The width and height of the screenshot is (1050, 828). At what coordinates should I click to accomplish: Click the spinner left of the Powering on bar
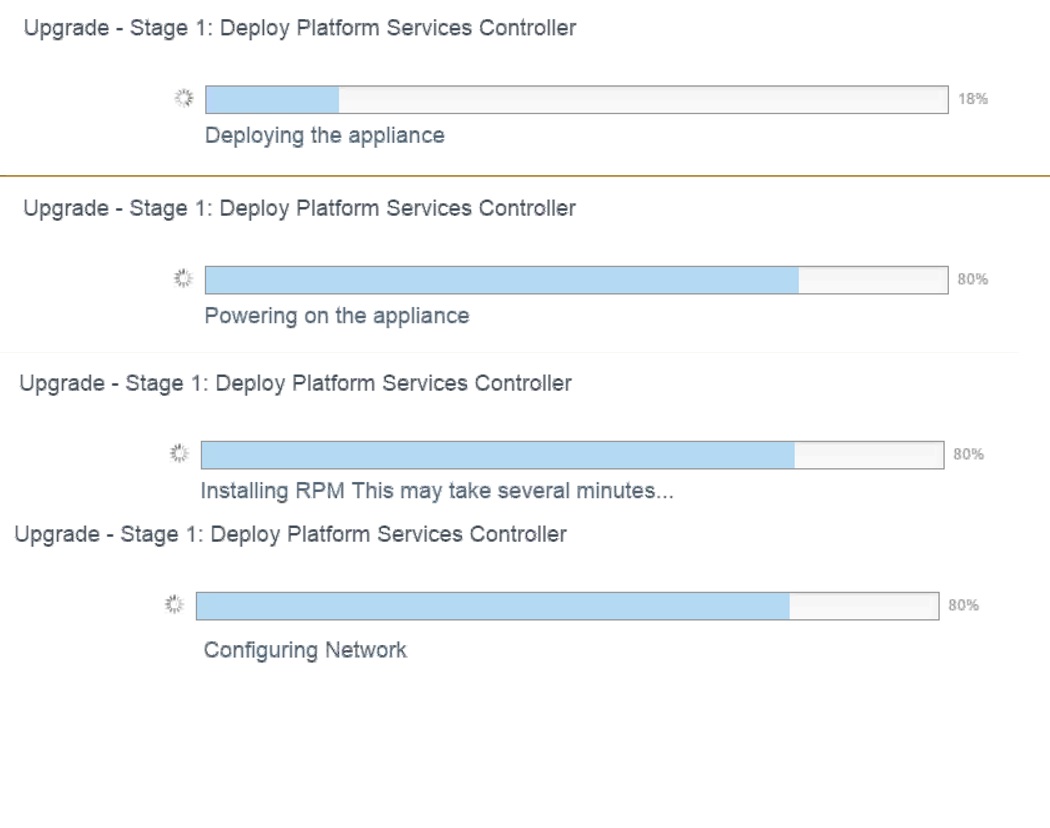tap(183, 279)
